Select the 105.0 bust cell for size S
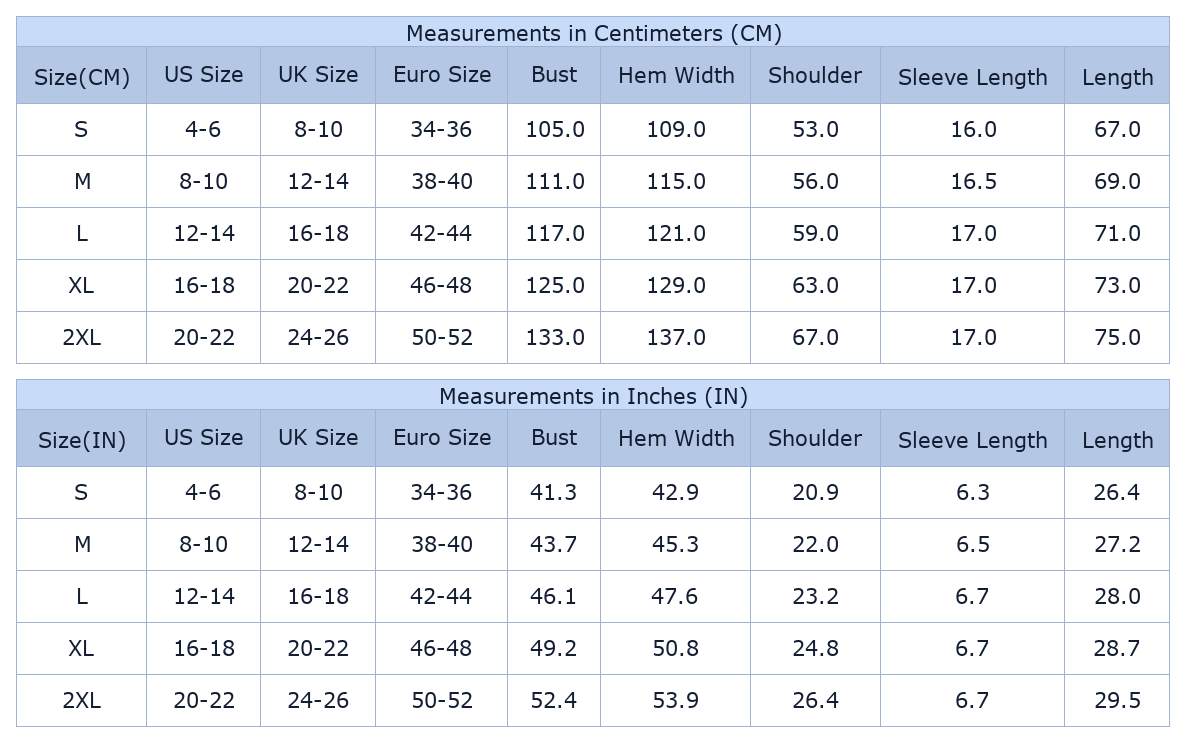This screenshot has width=1185, height=748. (x=555, y=130)
